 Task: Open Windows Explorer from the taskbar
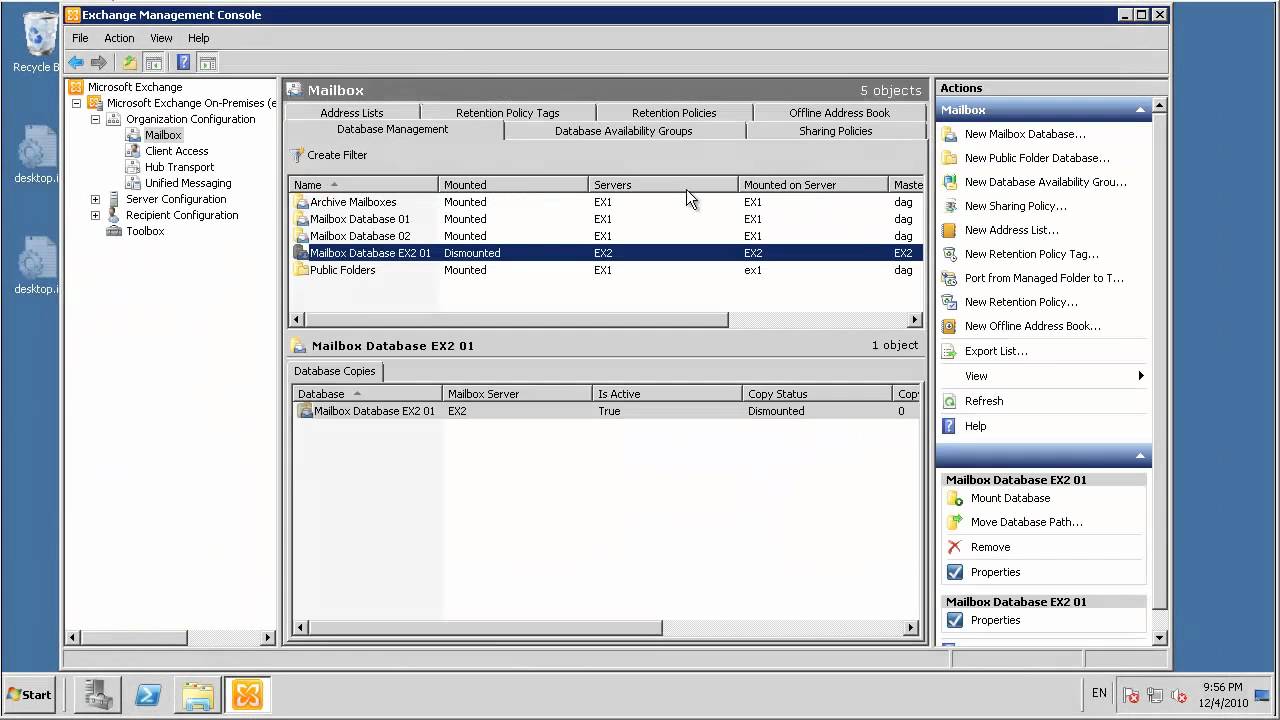[198, 694]
